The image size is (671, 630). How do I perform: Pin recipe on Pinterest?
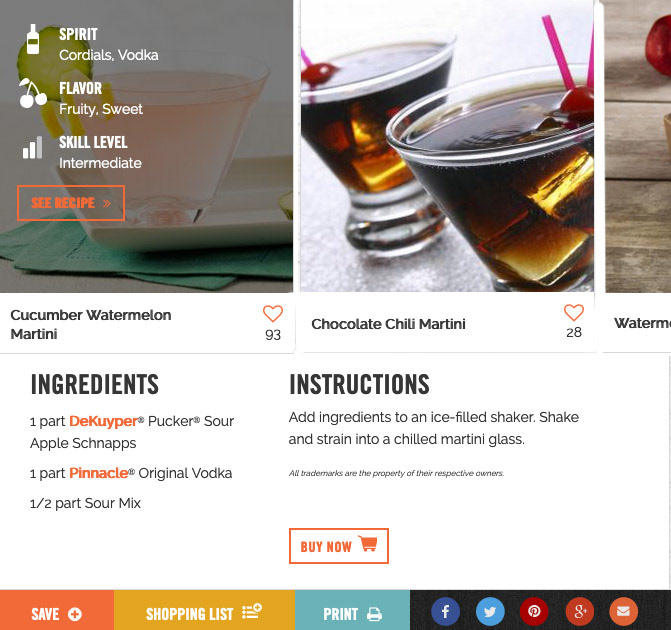tap(534, 611)
